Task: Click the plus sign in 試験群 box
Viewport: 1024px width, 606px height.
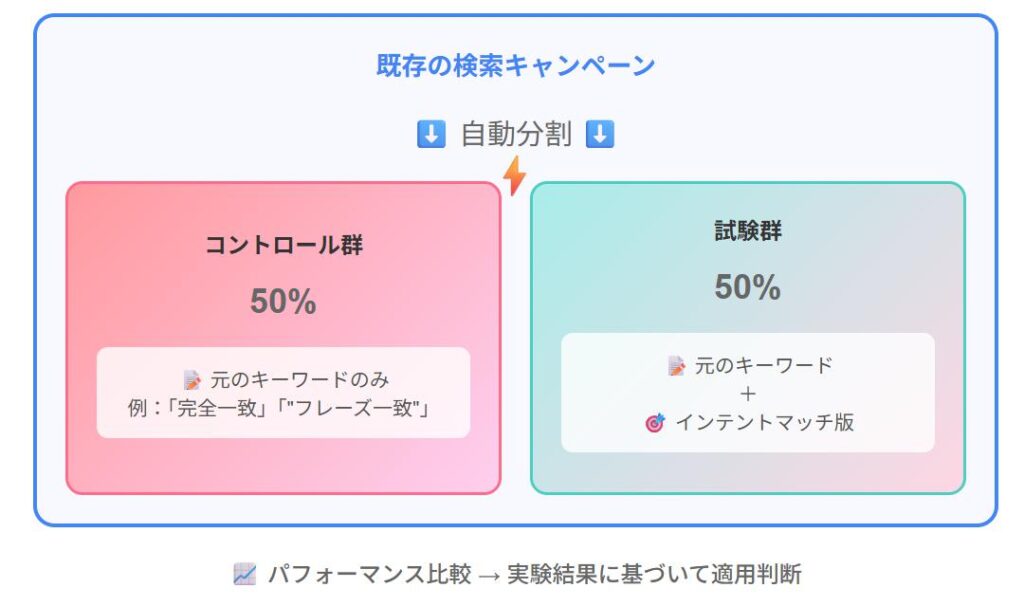Action: 748,394
